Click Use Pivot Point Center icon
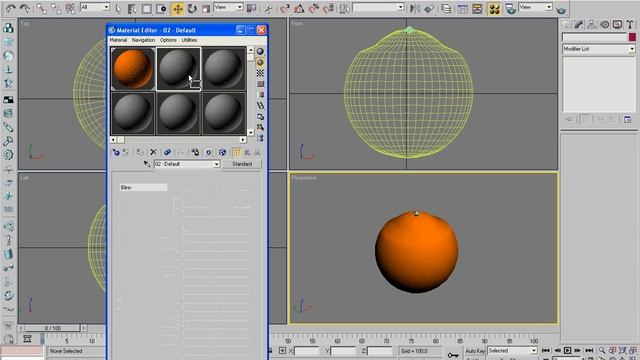640x360 pixels. click(252, 8)
